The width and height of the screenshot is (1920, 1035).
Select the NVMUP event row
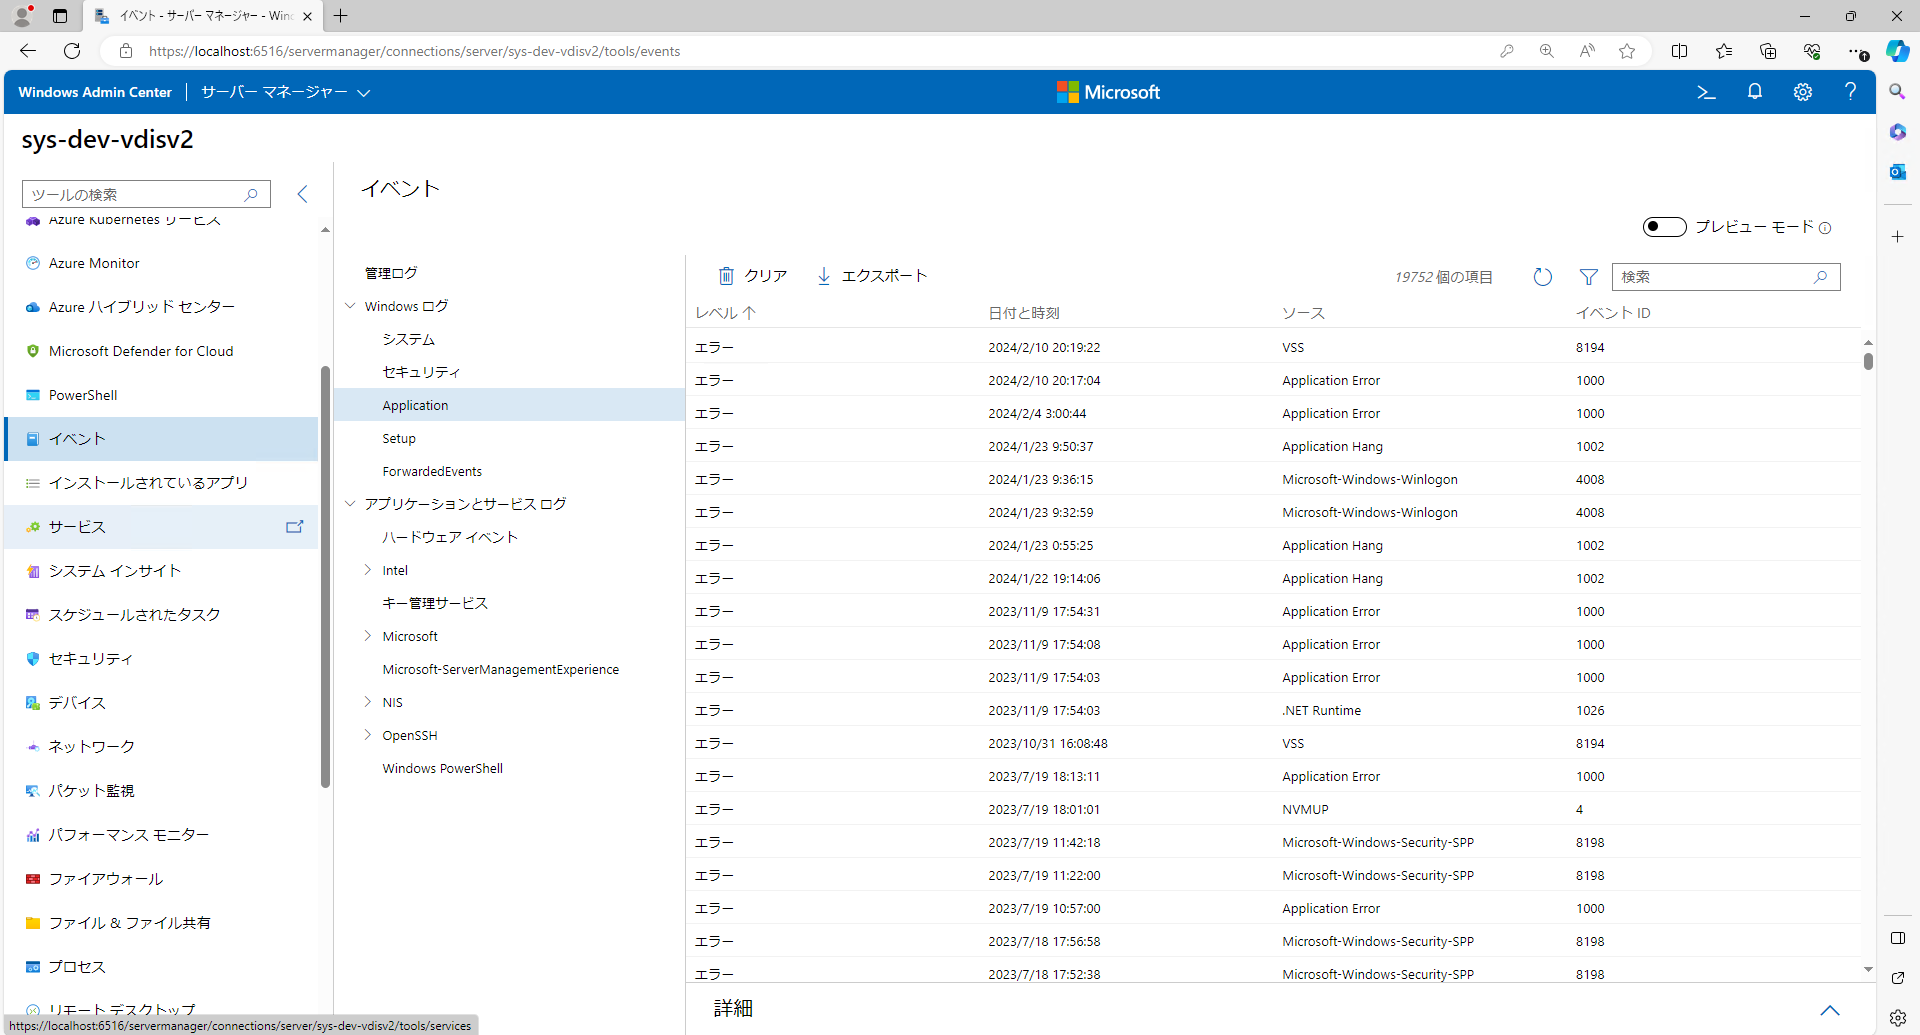coord(1273,809)
